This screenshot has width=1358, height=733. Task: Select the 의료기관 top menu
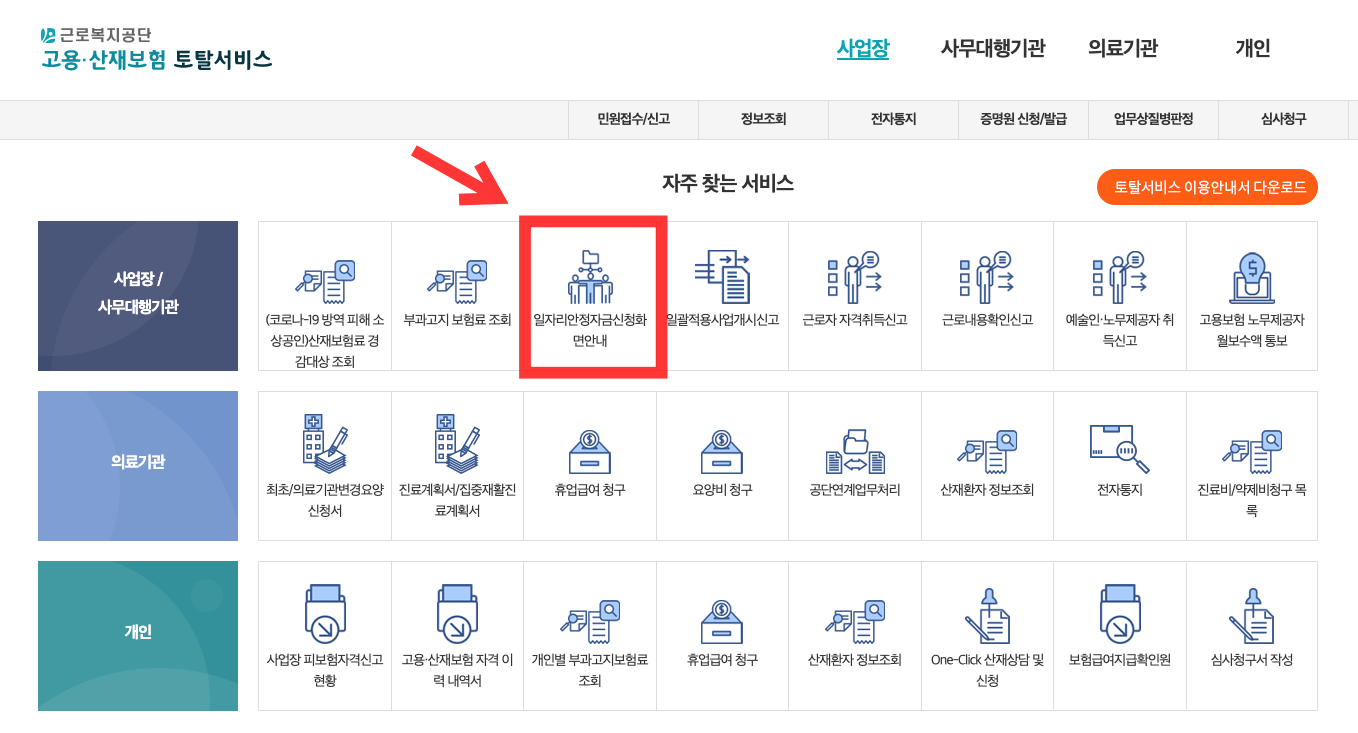click(x=1123, y=48)
